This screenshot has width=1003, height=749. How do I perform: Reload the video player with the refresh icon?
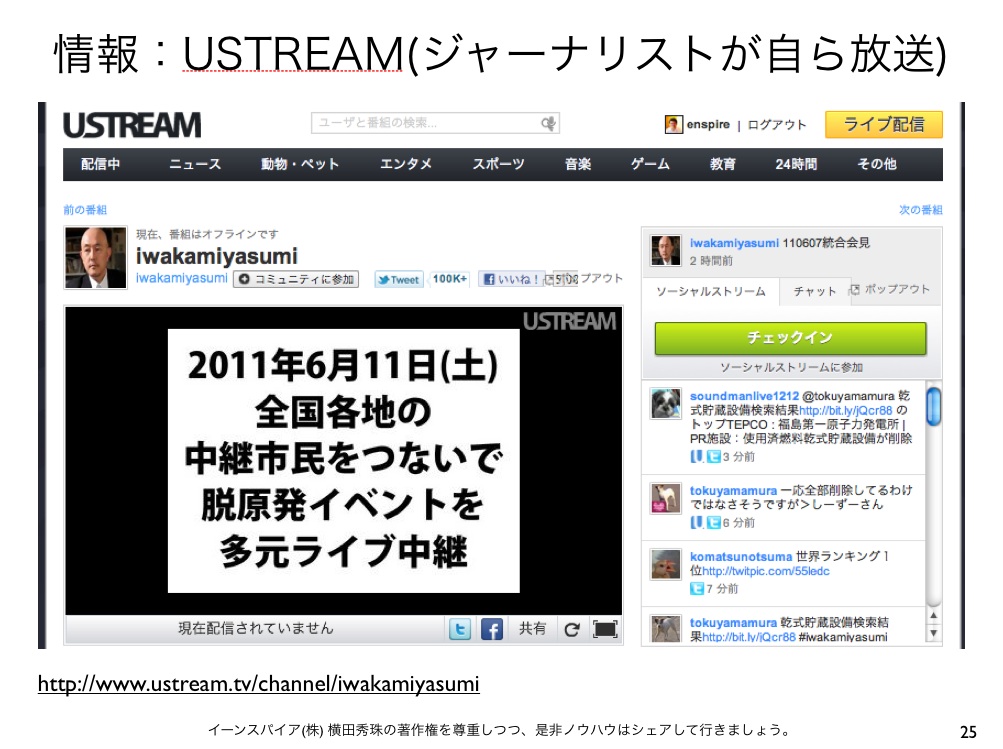(x=572, y=629)
